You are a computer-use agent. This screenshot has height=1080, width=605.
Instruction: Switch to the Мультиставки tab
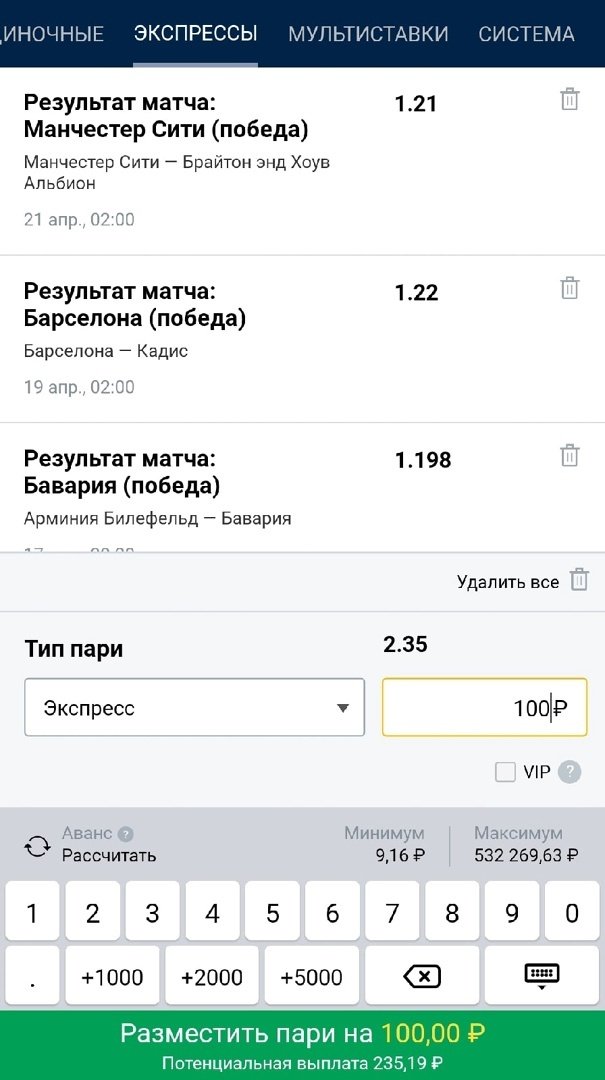click(x=368, y=34)
